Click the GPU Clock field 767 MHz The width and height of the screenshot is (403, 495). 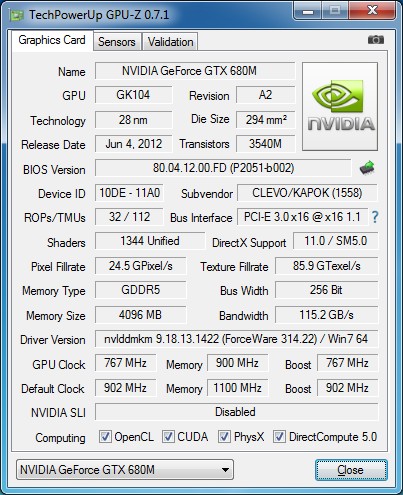click(x=126, y=363)
